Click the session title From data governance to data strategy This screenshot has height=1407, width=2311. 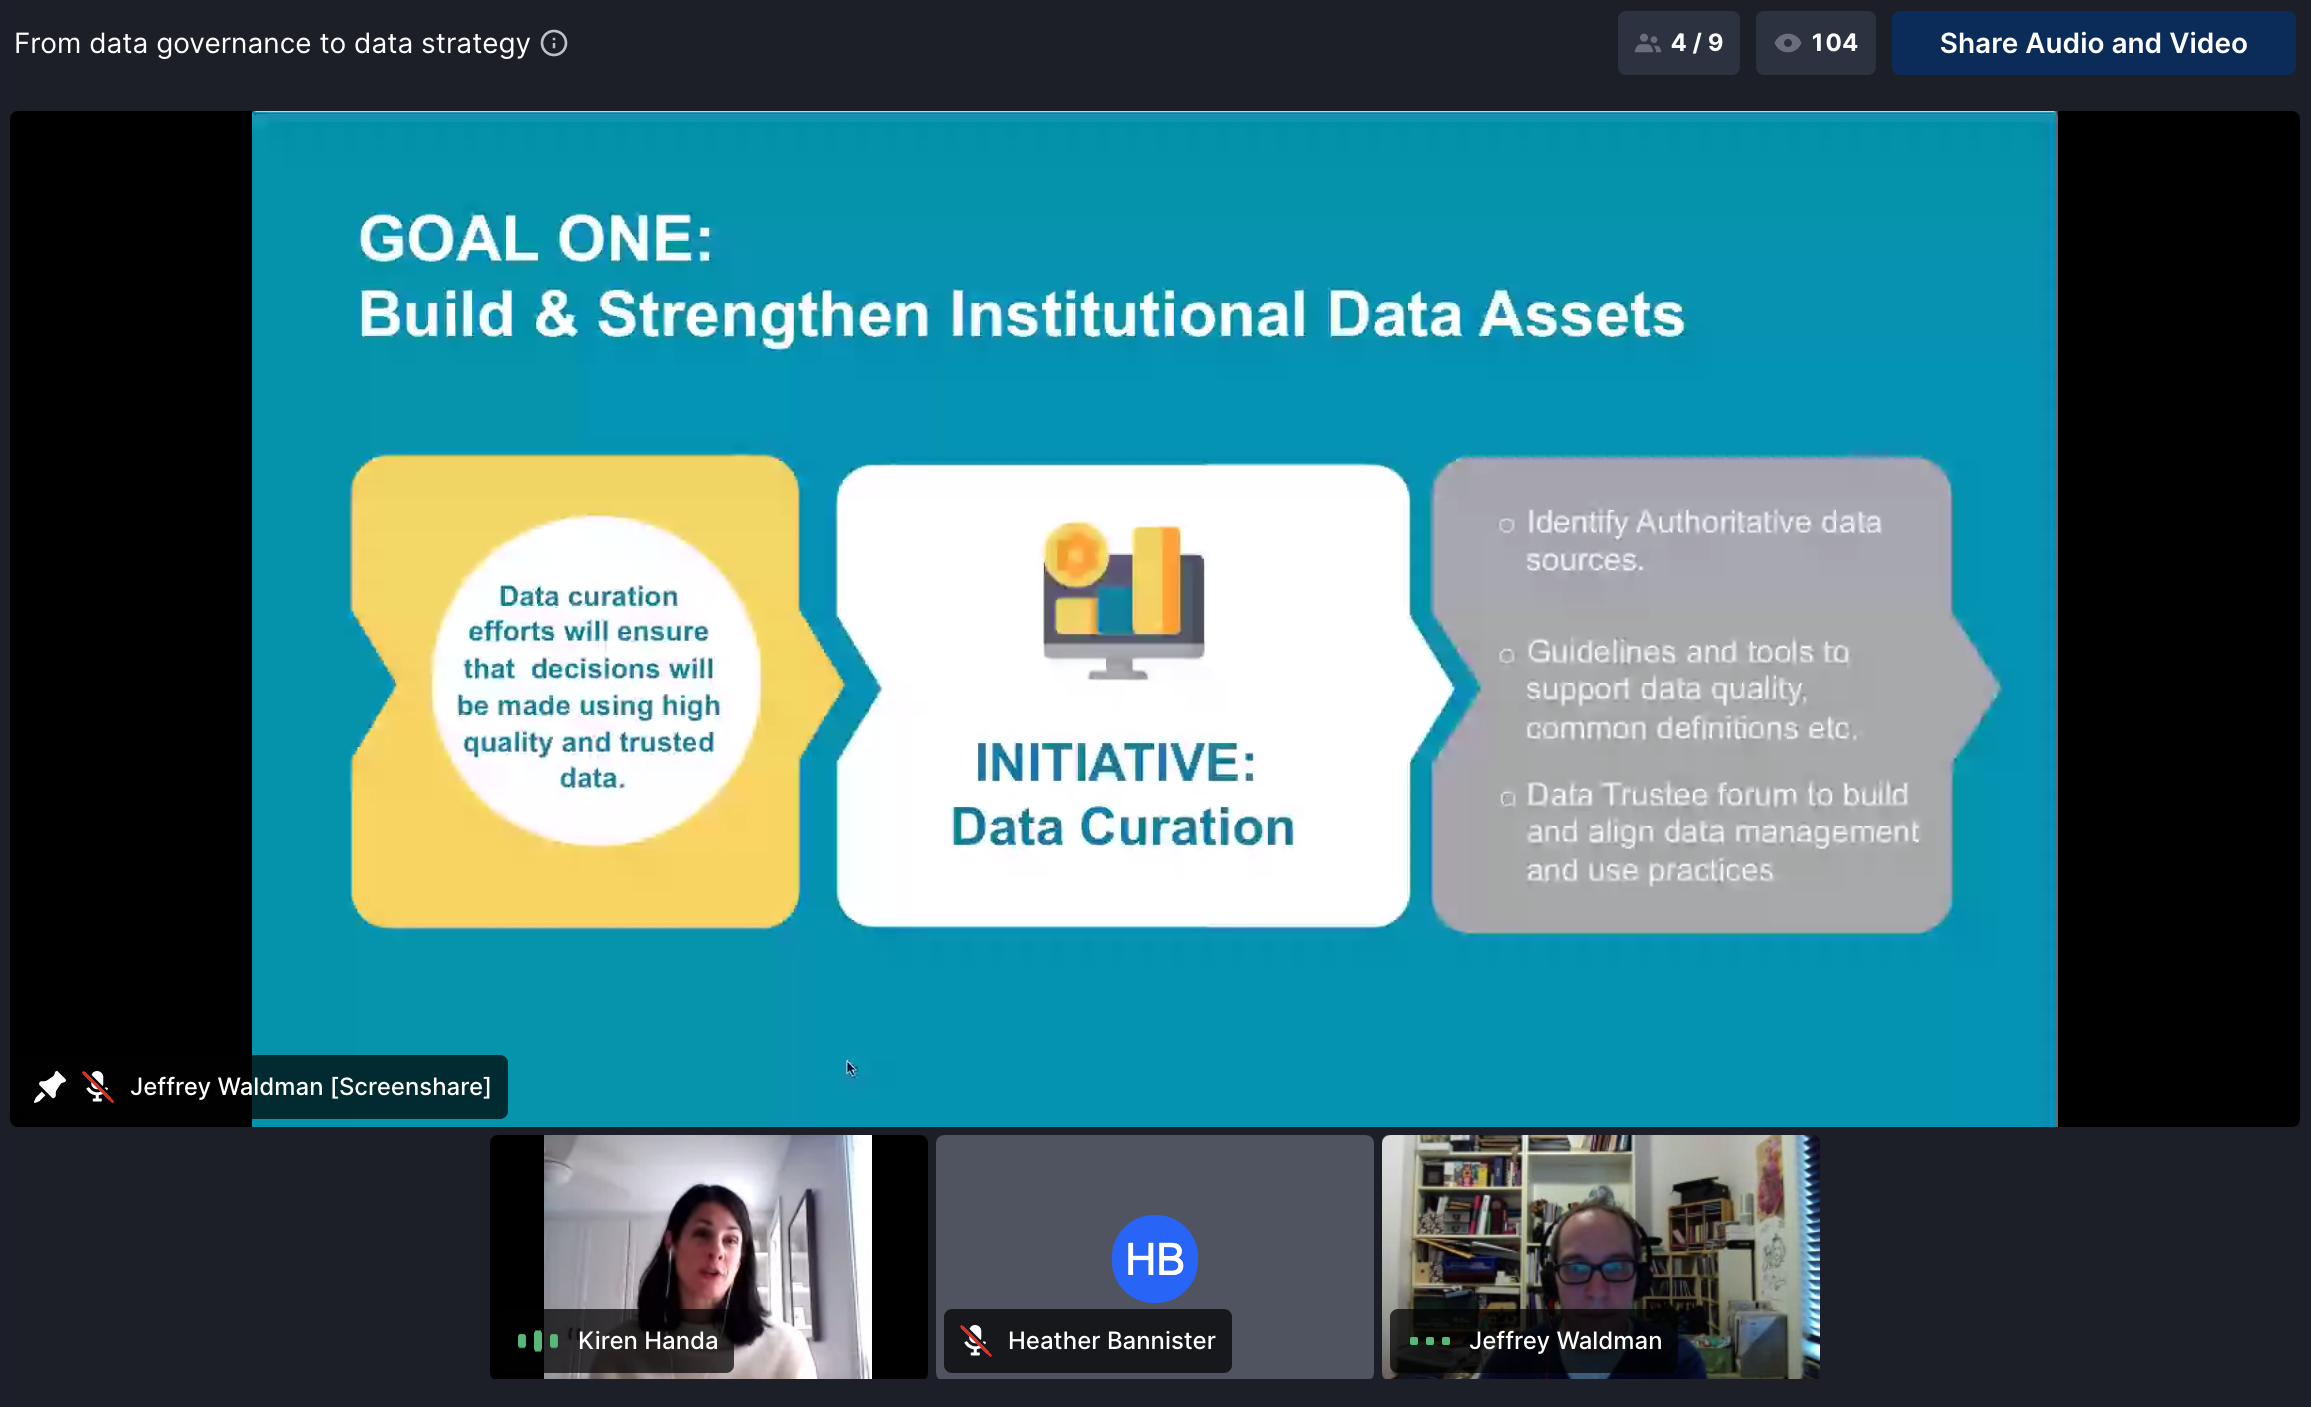click(272, 43)
